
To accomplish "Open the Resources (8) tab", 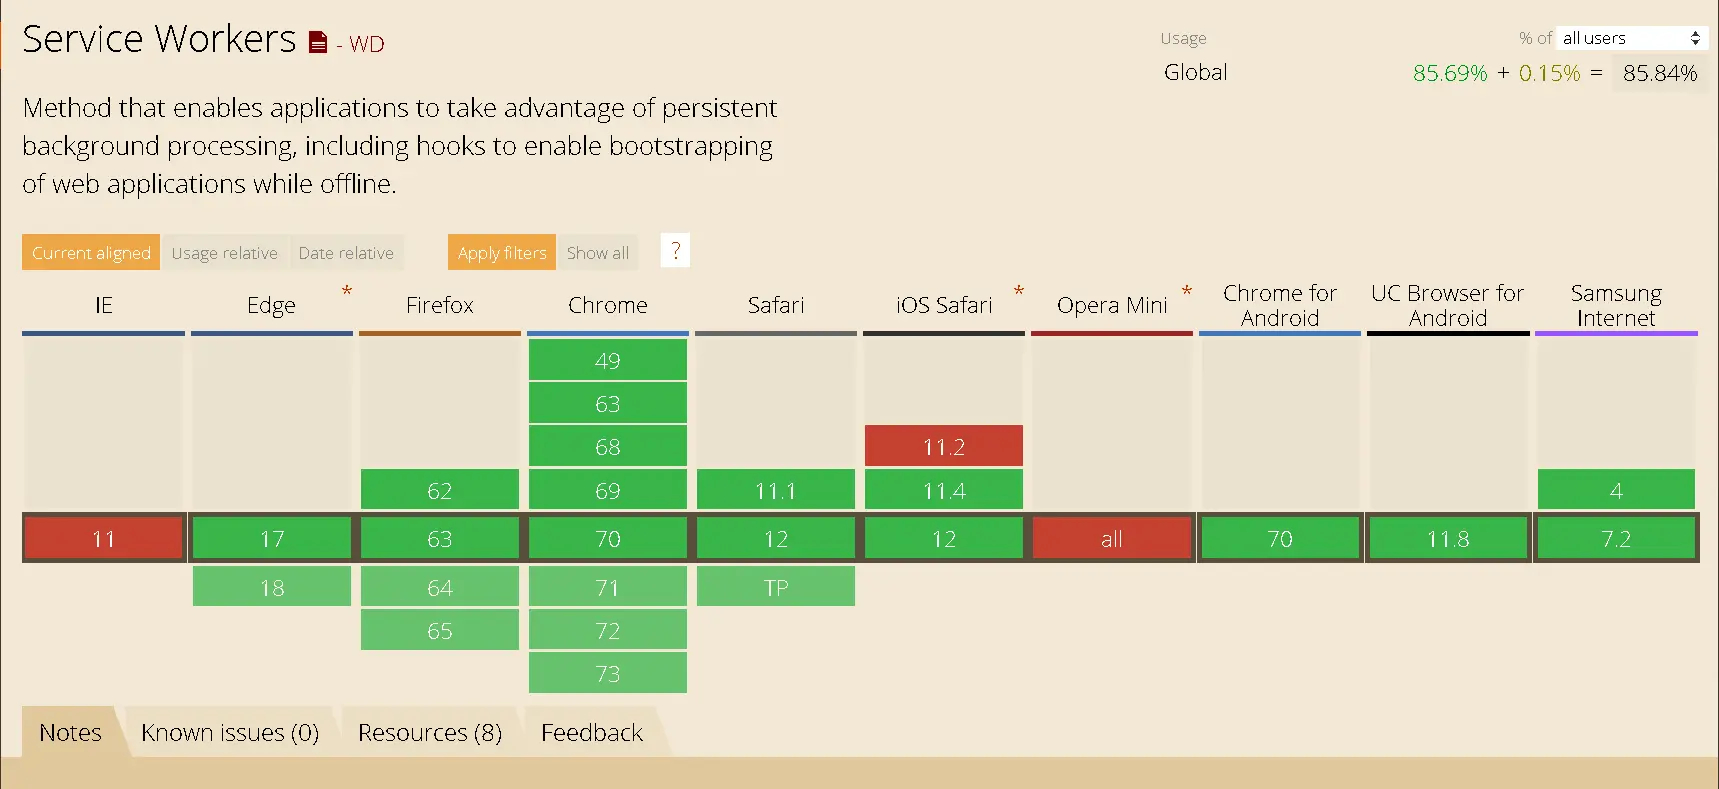I will coord(430,733).
